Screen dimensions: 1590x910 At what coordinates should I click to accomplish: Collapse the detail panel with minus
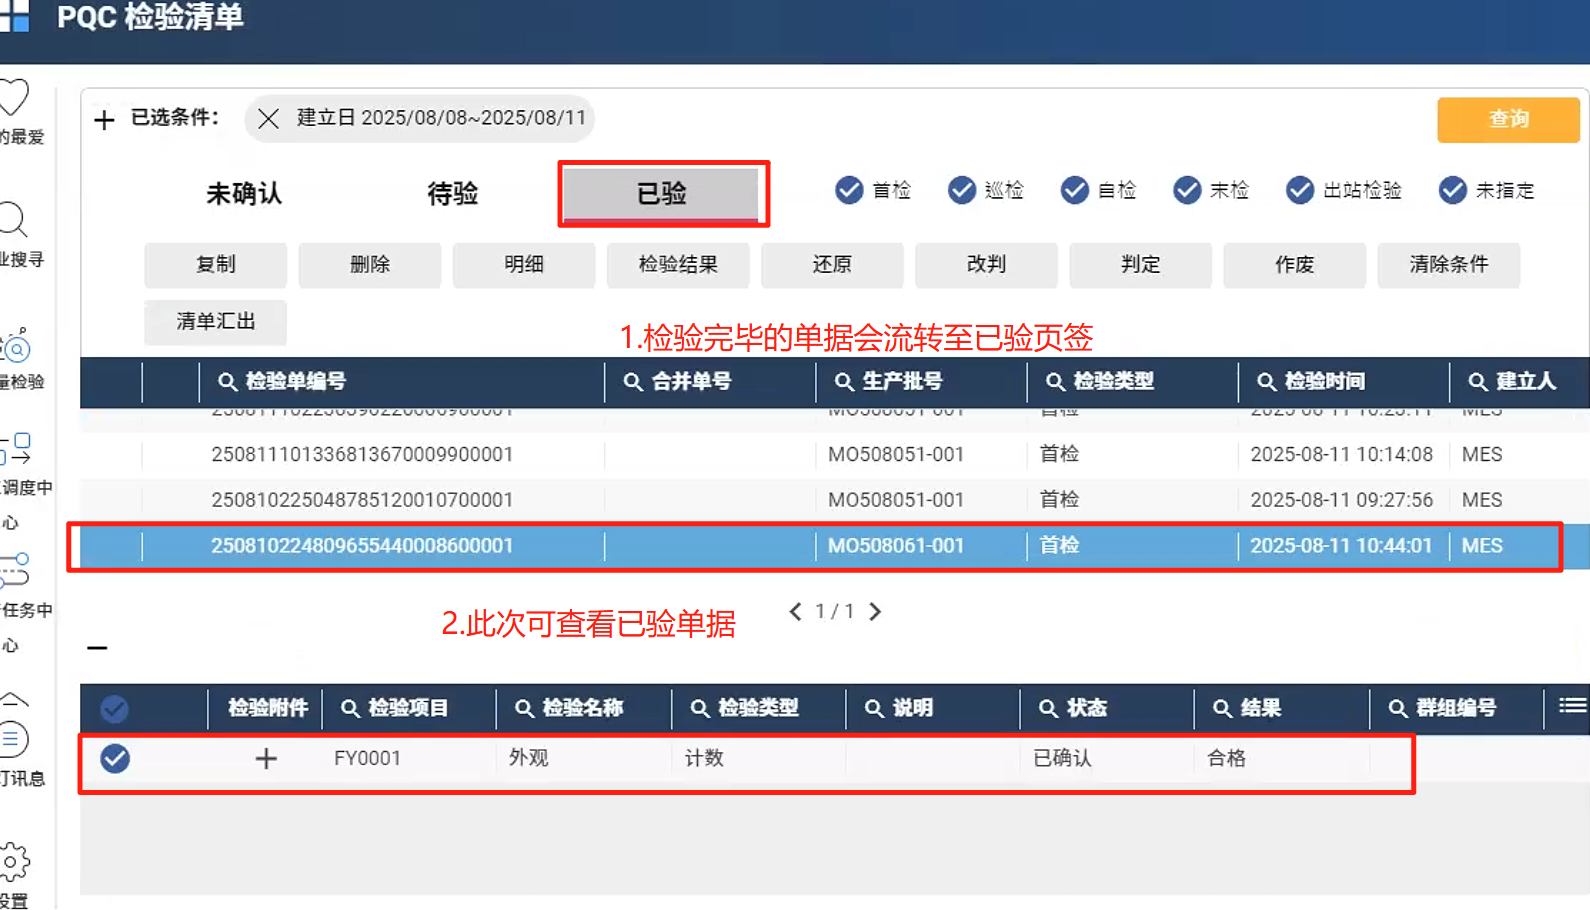click(97, 648)
